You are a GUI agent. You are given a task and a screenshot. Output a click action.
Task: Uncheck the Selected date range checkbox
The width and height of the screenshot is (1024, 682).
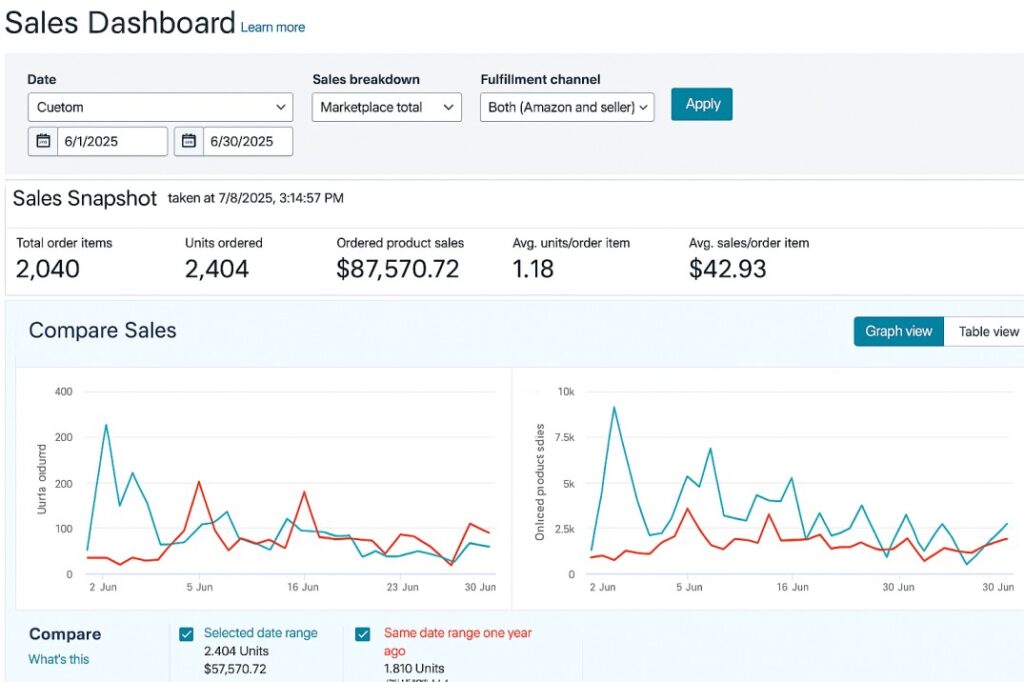[186, 634]
